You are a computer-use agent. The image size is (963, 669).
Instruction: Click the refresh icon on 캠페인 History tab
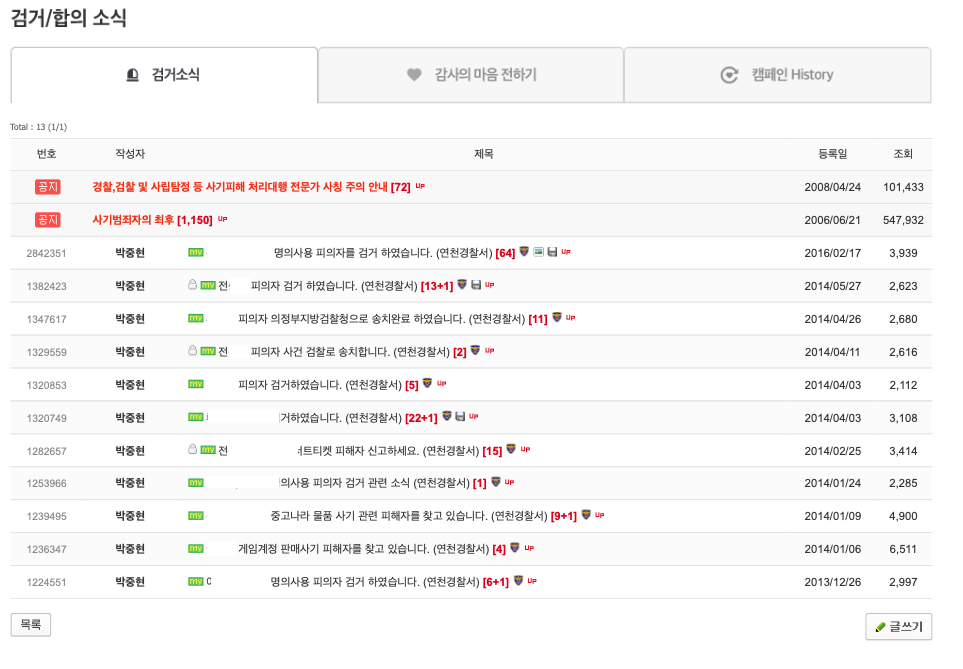(x=729, y=76)
